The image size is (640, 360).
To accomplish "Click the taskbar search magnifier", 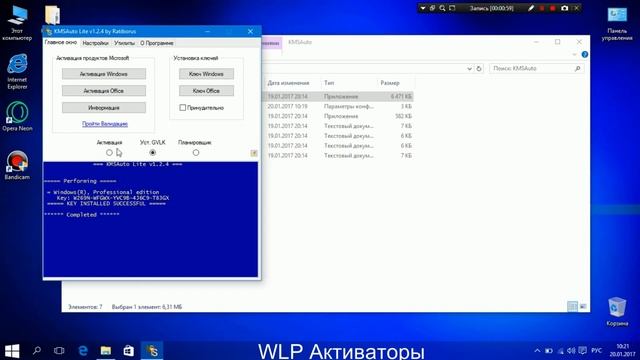I will (x=37, y=351).
